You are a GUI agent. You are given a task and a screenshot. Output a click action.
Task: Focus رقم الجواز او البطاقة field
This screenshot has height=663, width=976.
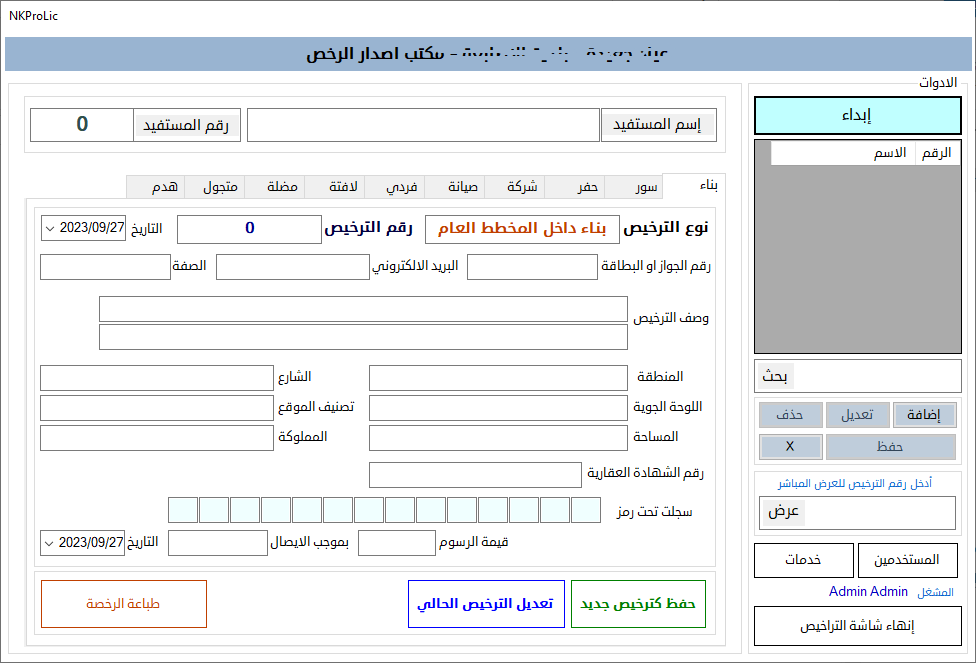(x=532, y=266)
